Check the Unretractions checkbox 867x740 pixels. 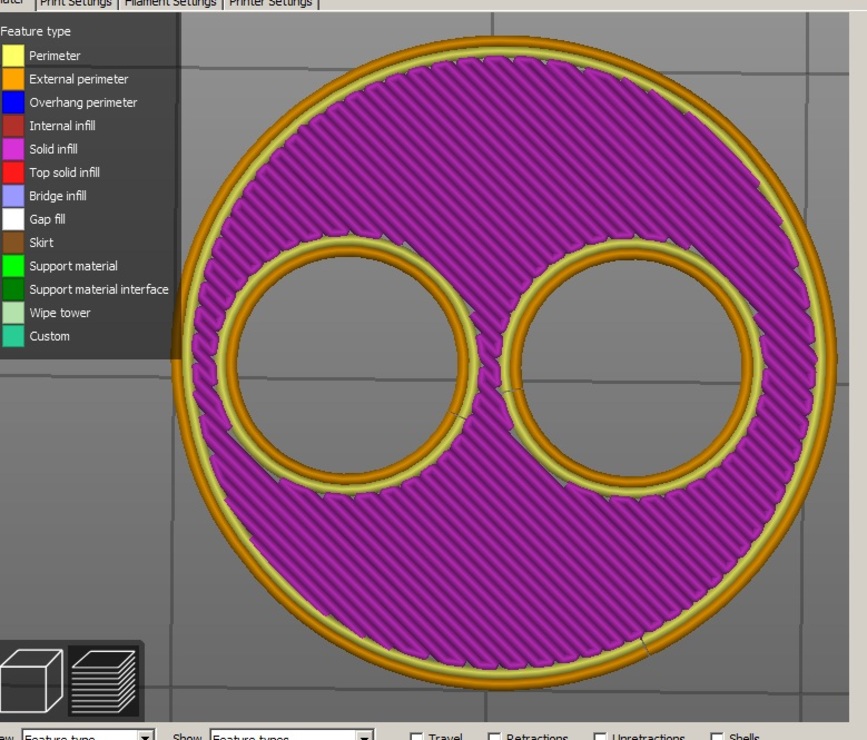click(600, 736)
